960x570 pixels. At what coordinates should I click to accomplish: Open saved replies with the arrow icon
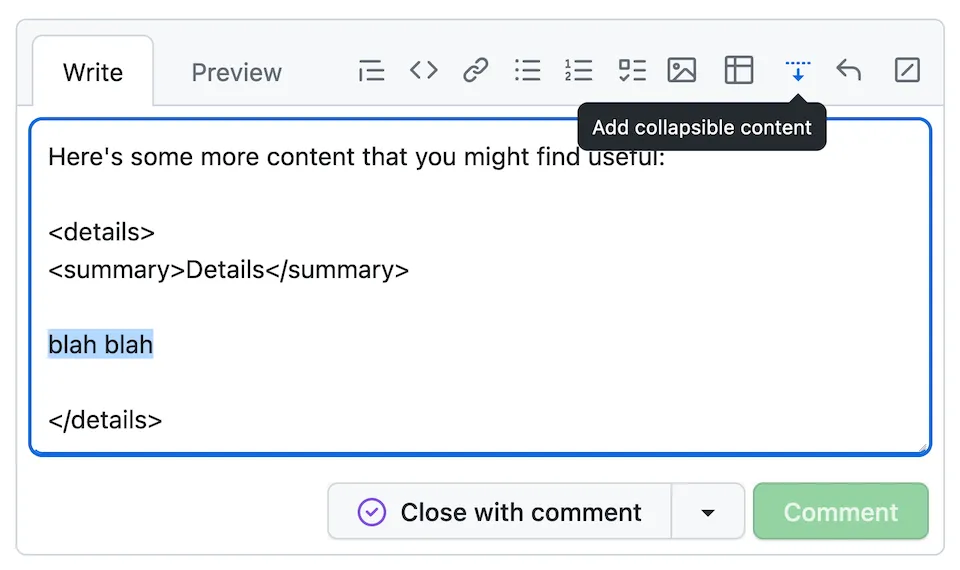[x=849, y=70]
